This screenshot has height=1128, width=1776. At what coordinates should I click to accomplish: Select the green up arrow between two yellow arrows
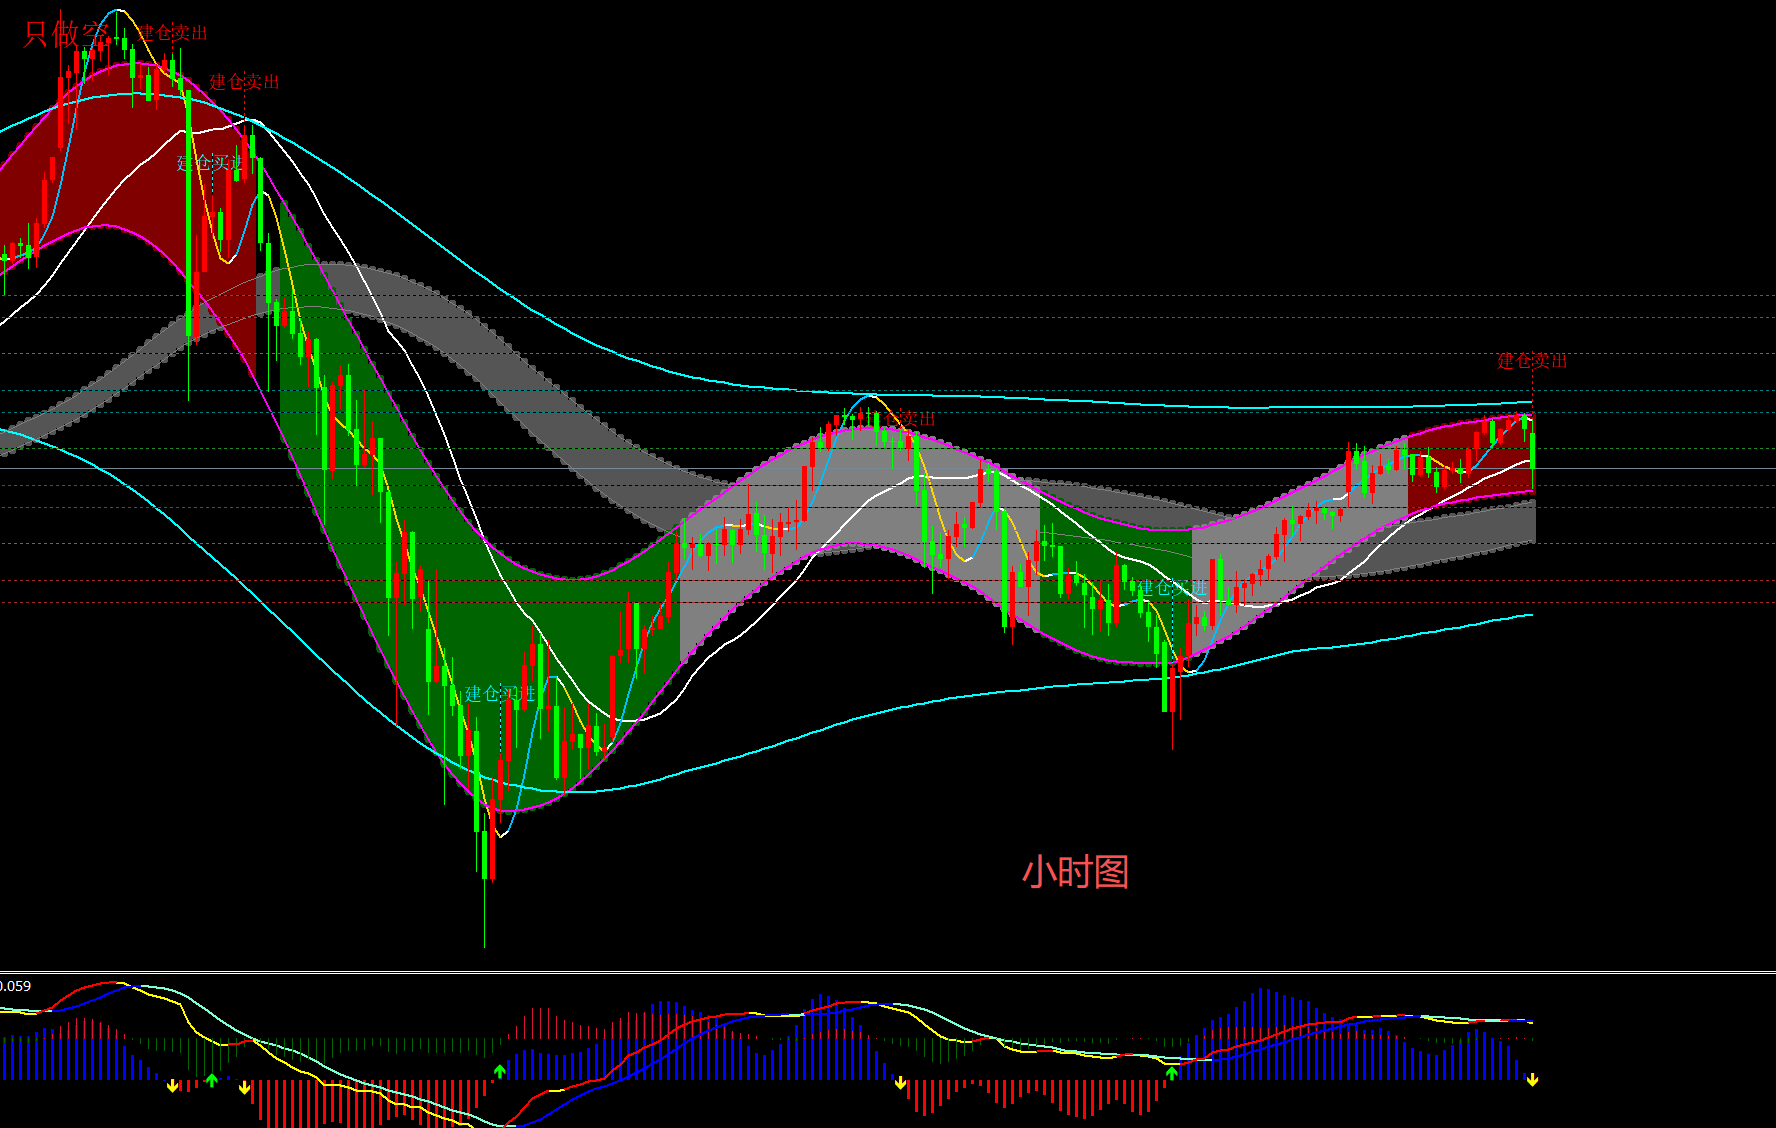[x=211, y=1081]
